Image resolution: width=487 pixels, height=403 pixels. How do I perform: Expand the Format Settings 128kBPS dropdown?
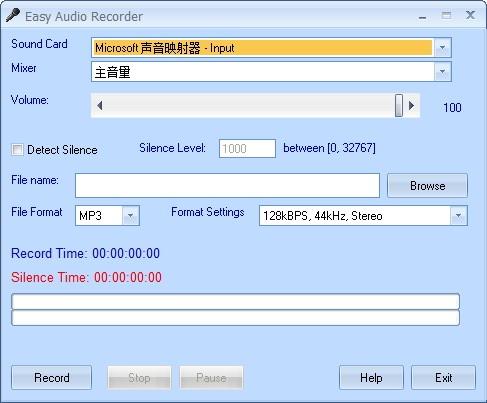[458, 216]
